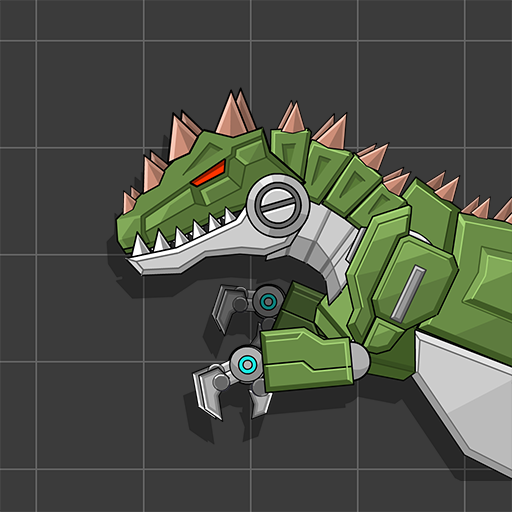
Task: Select the green forearm armor piece
Action: tap(306, 359)
